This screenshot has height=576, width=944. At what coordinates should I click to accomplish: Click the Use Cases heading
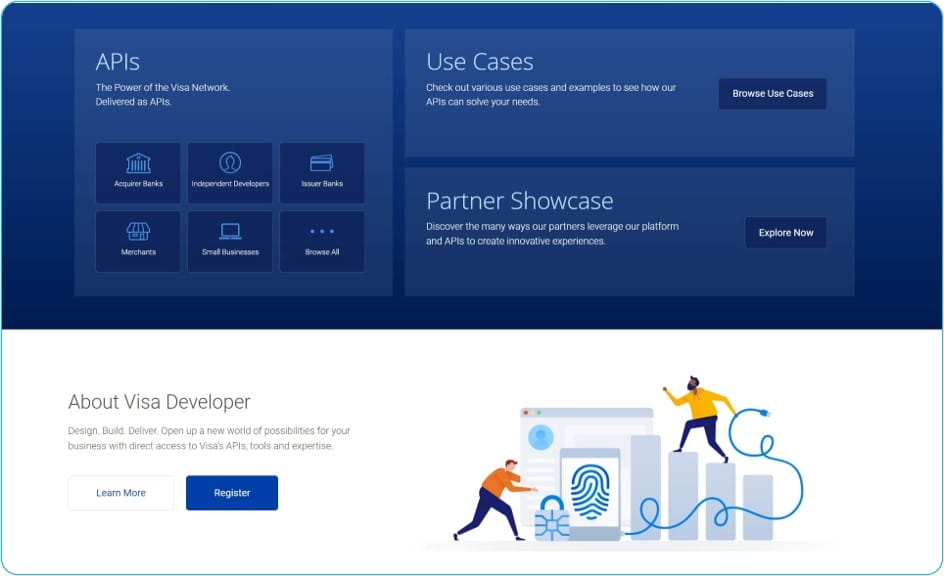click(x=480, y=62)
